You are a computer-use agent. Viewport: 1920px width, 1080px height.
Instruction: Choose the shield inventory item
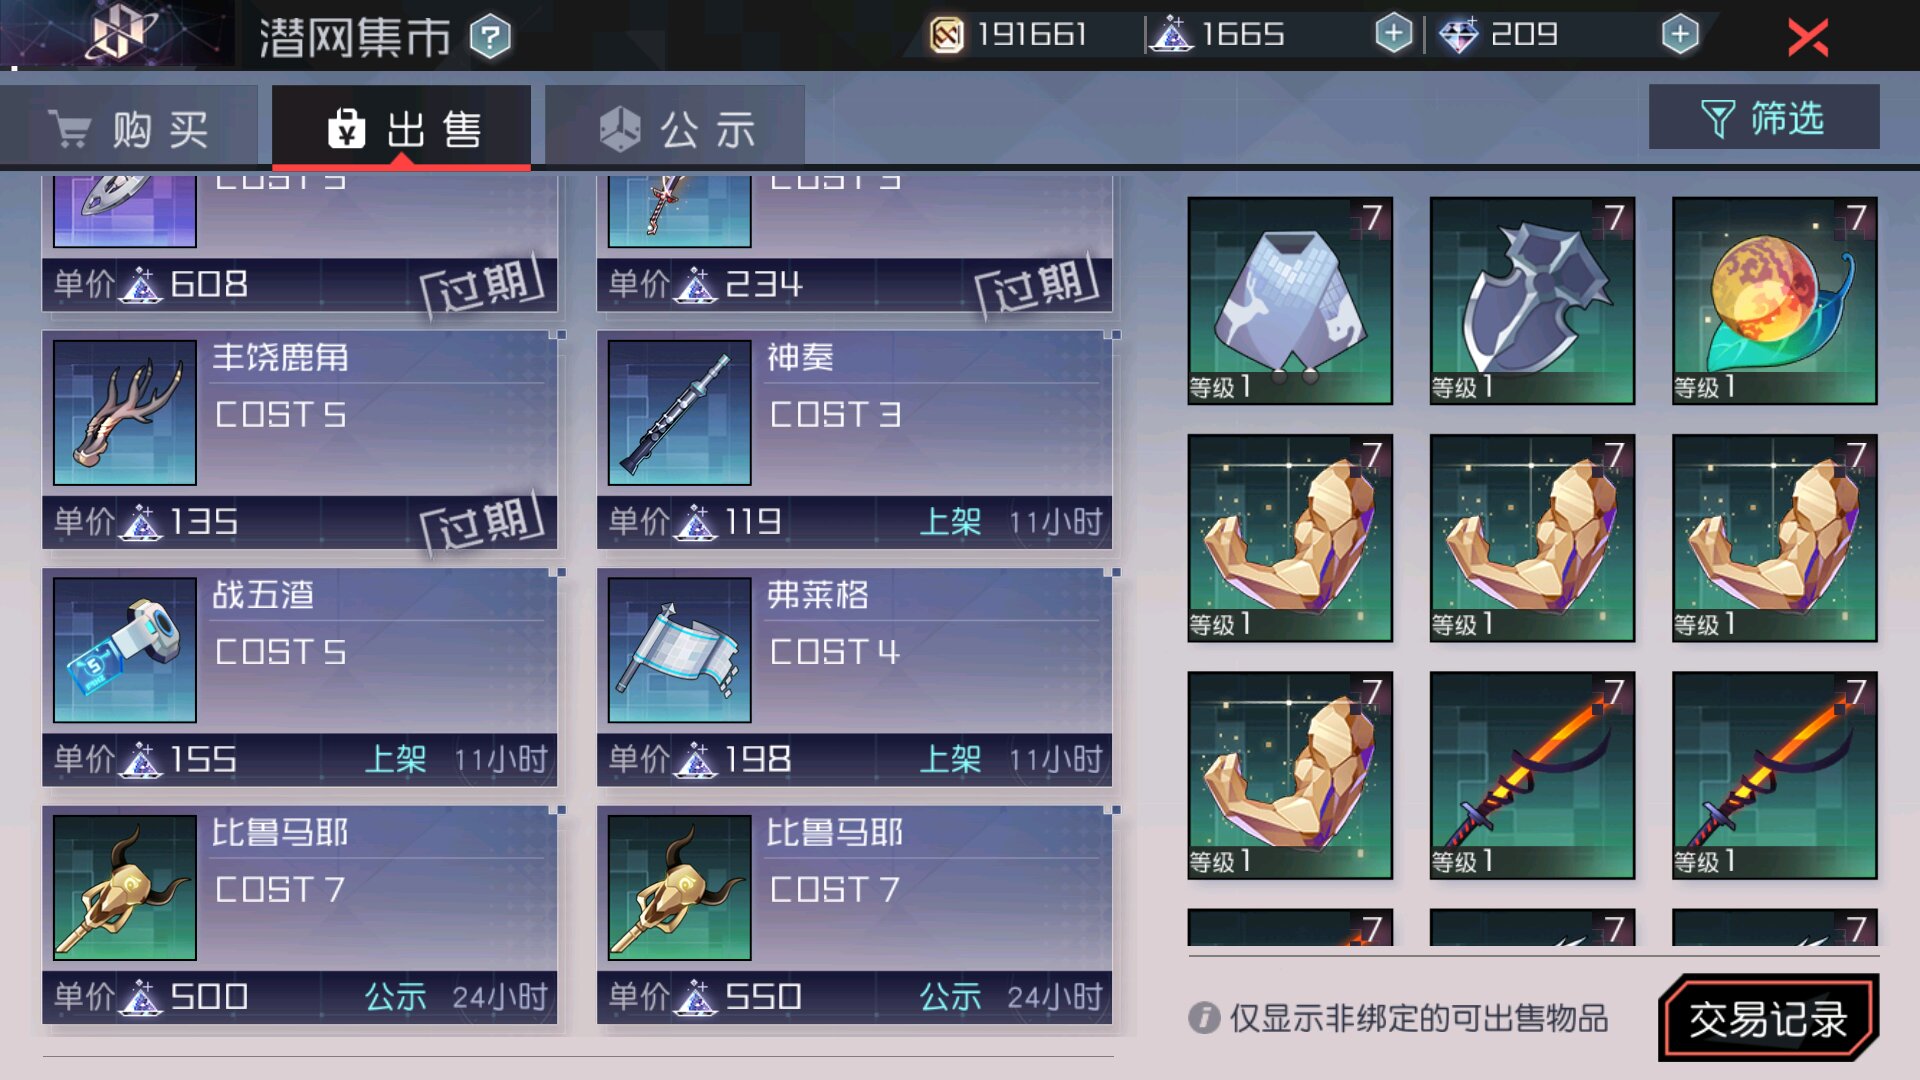point(1532,301)
